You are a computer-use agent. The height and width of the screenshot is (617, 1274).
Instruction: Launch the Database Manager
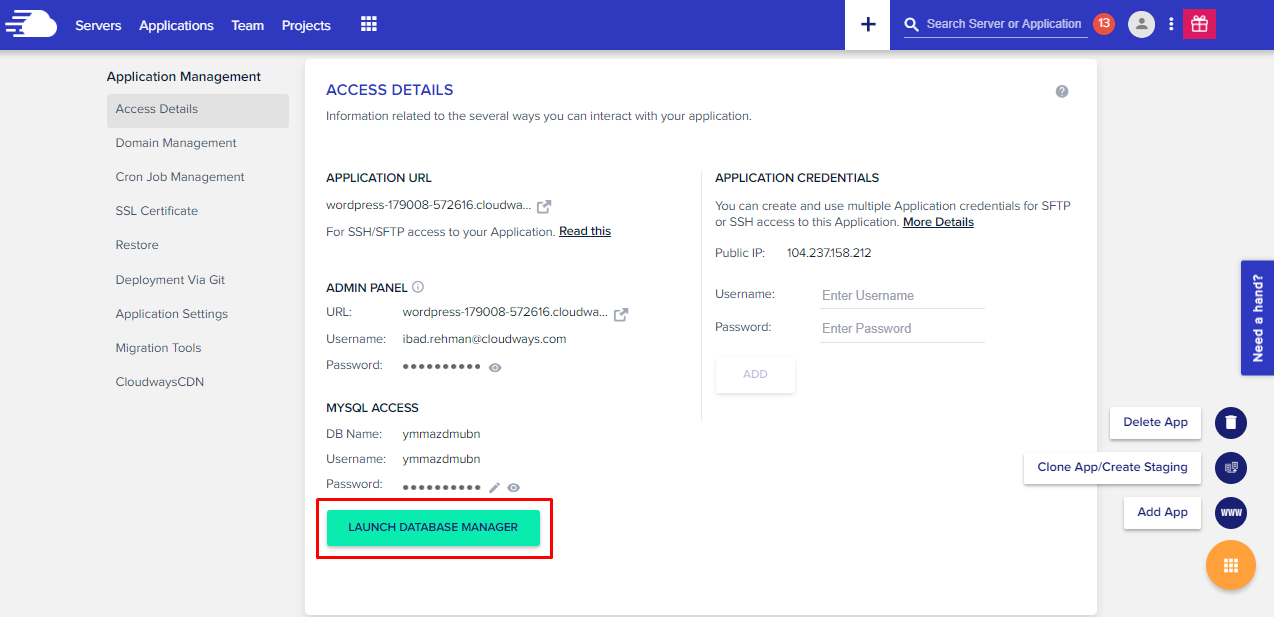[x=433, y=527]
